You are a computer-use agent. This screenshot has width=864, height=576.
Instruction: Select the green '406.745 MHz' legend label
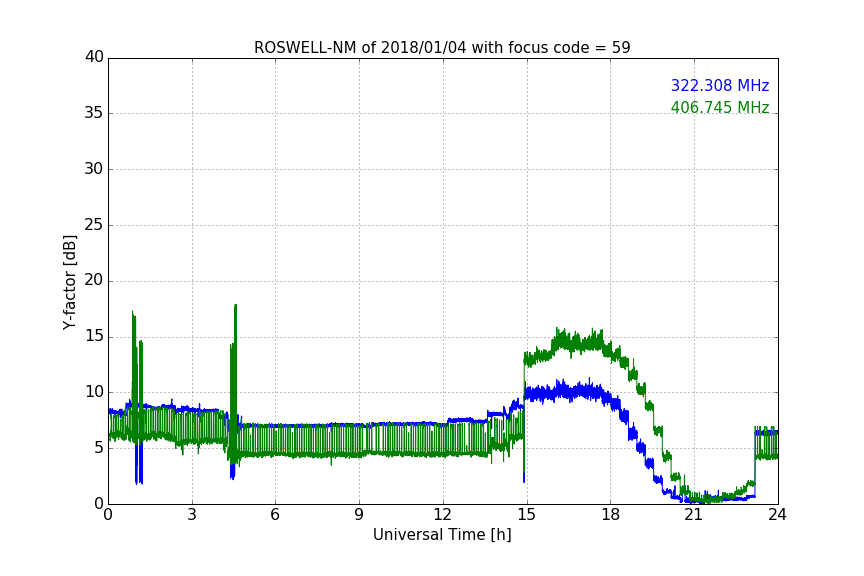(x=720, y=107)
